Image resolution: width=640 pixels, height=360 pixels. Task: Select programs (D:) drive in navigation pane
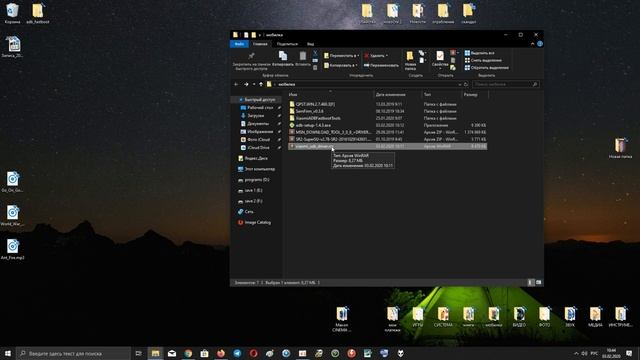tap(256, 180)
